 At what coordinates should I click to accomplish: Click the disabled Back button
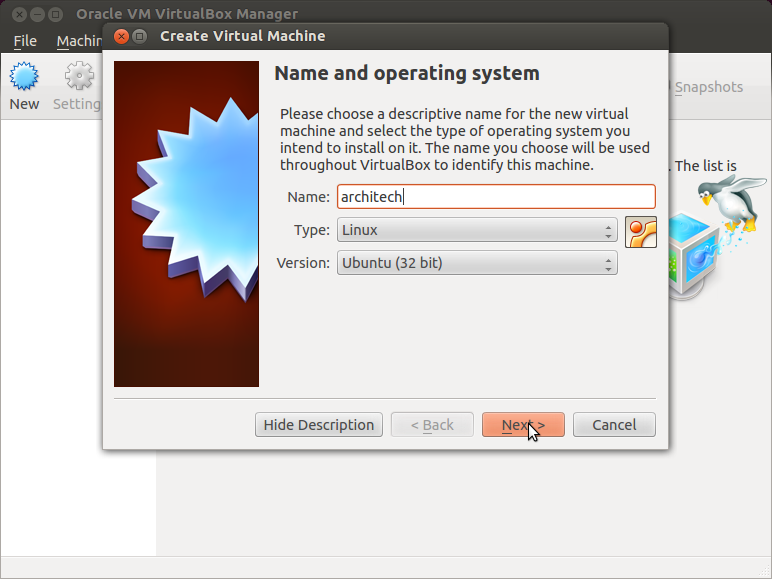[432, 424]
